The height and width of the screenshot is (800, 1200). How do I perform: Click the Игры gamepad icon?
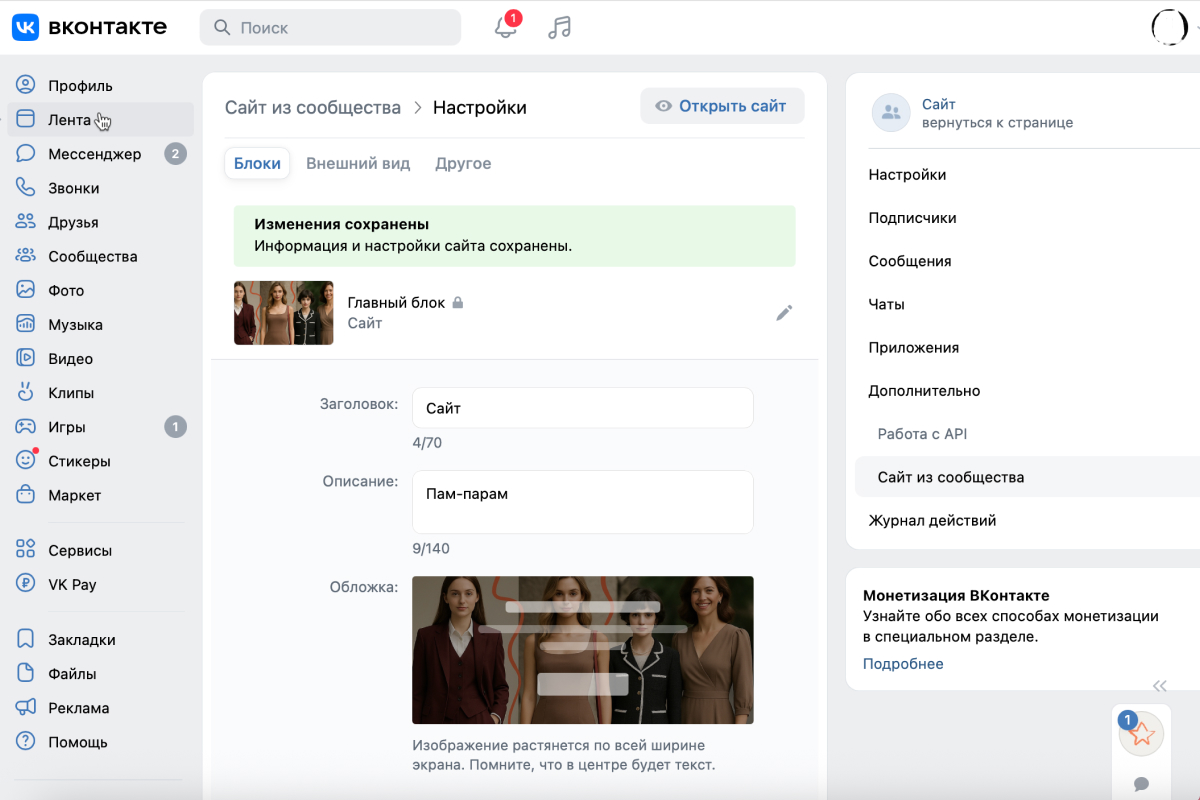click(26, 427)
